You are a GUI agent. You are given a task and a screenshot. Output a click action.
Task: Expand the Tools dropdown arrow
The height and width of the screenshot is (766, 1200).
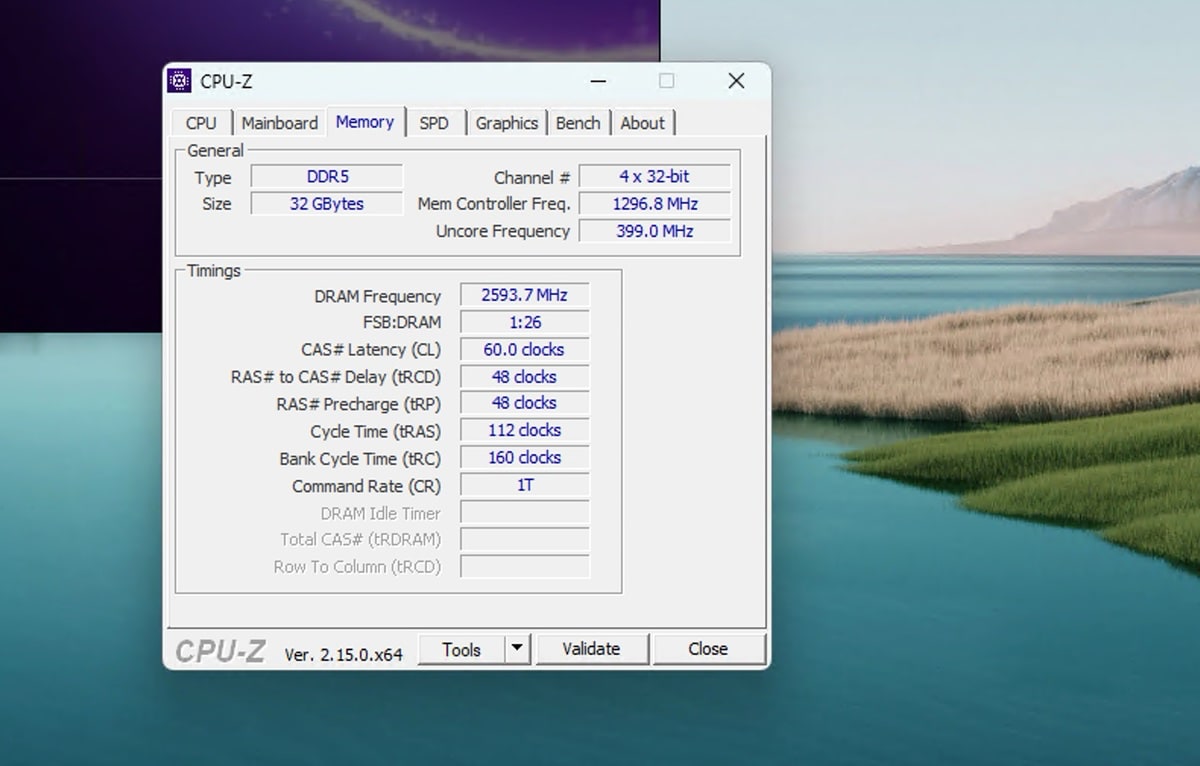517,648
